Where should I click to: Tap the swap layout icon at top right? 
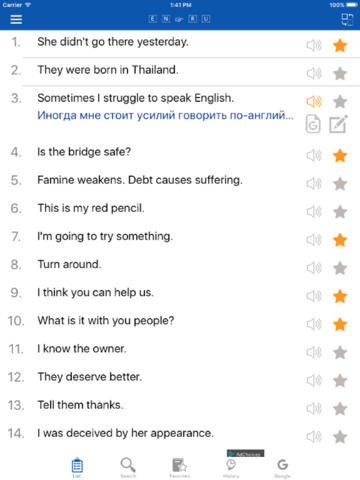tap(347, 19)
